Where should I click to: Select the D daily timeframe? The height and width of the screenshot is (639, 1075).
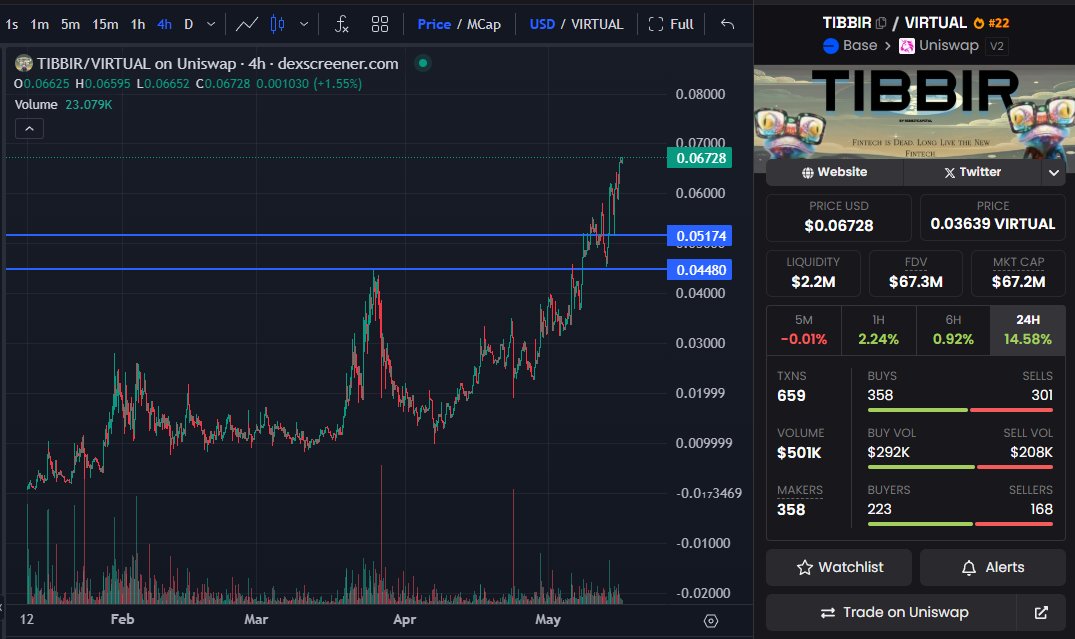pyautogui.click(x=189, y=25)
